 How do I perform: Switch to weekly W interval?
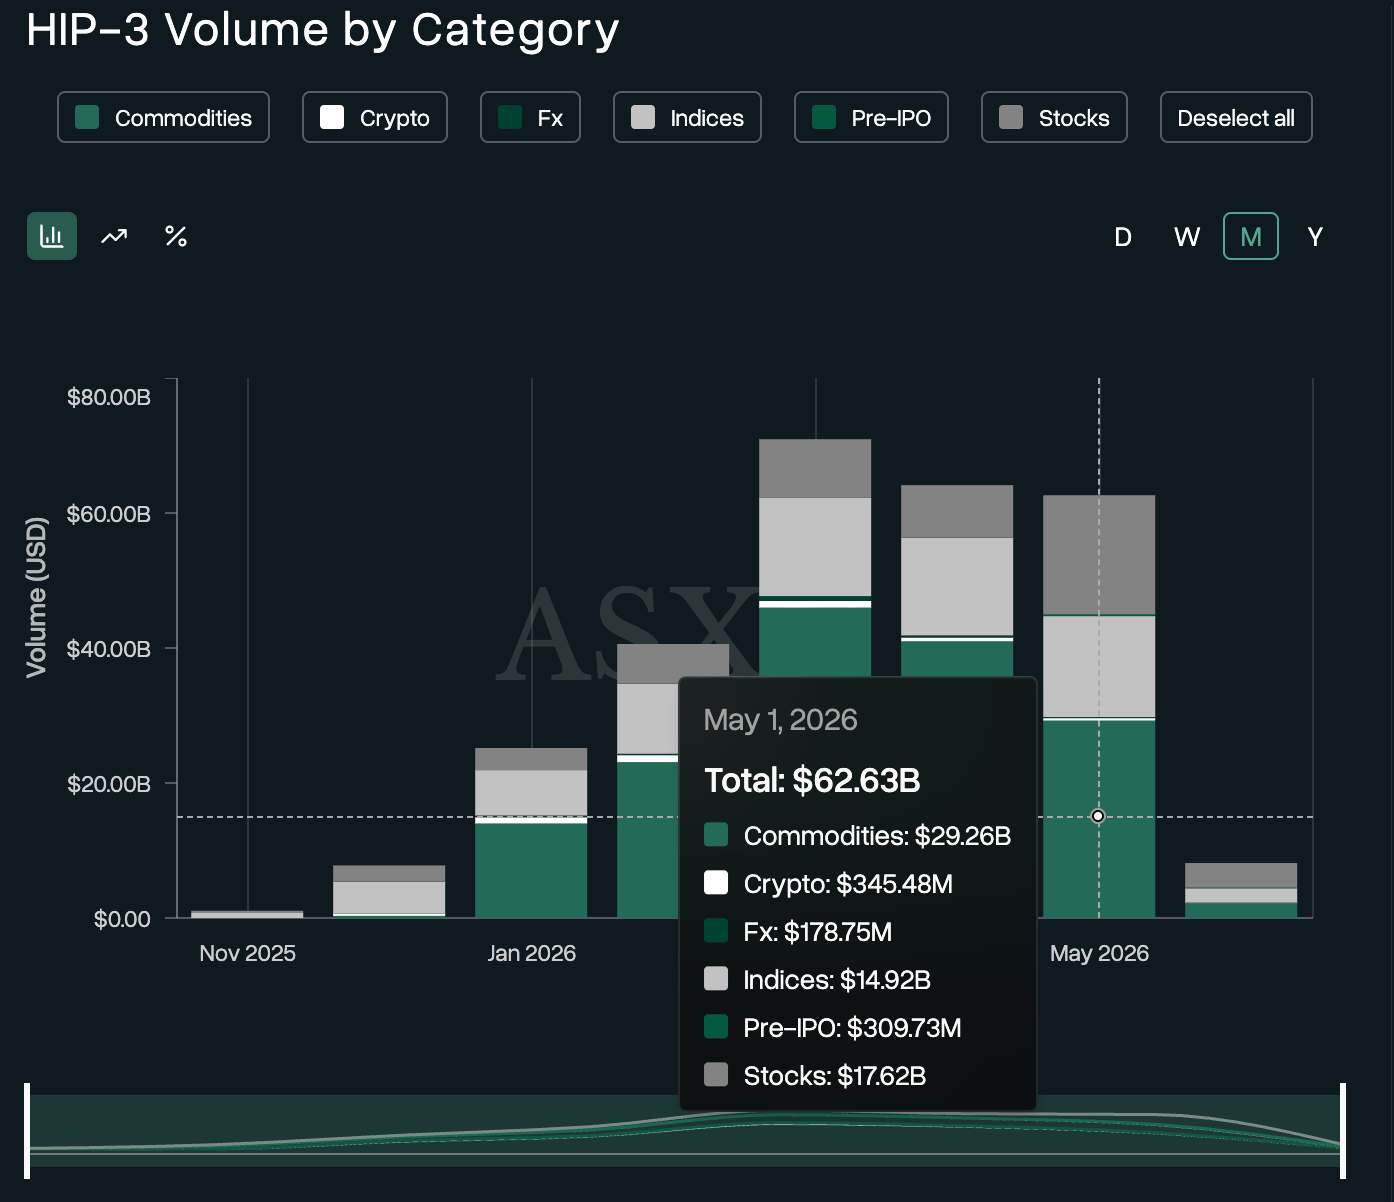coord(1187,237)
